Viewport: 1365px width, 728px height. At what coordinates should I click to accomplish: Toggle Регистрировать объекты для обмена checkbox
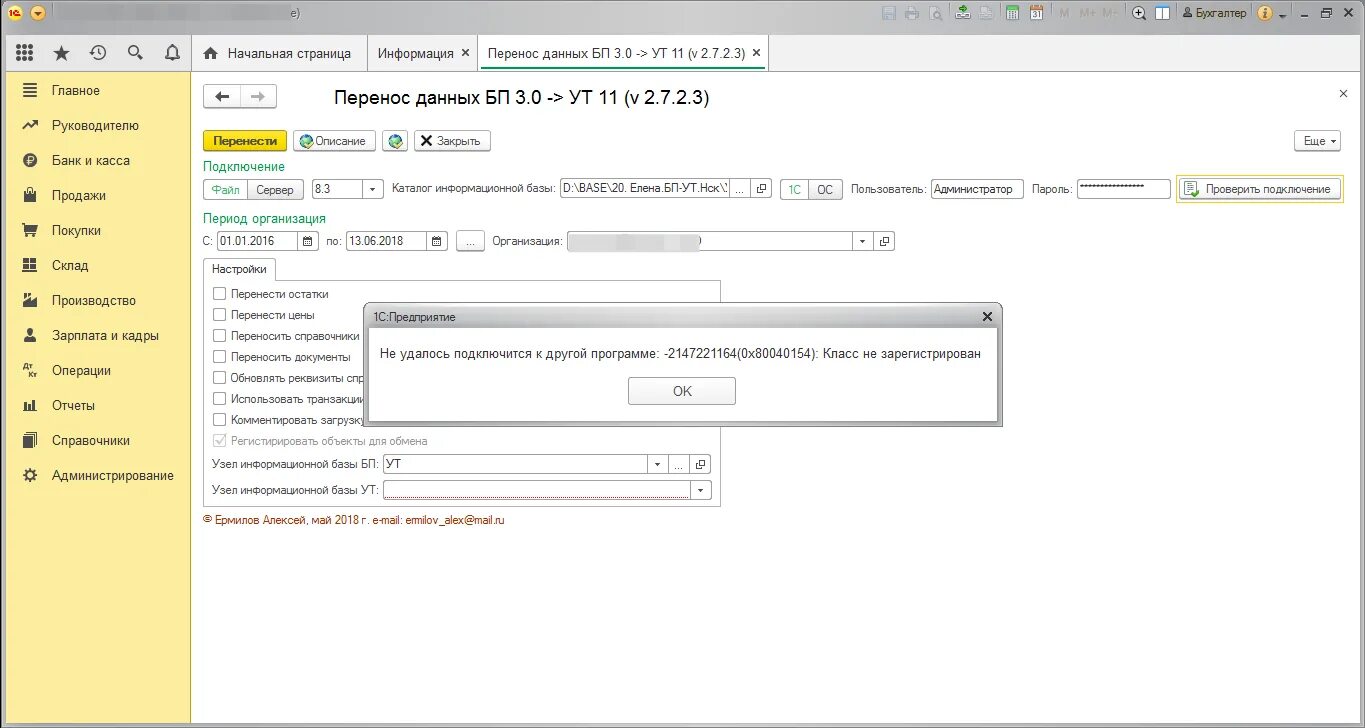pyautogui.click(x=219, y=441)
